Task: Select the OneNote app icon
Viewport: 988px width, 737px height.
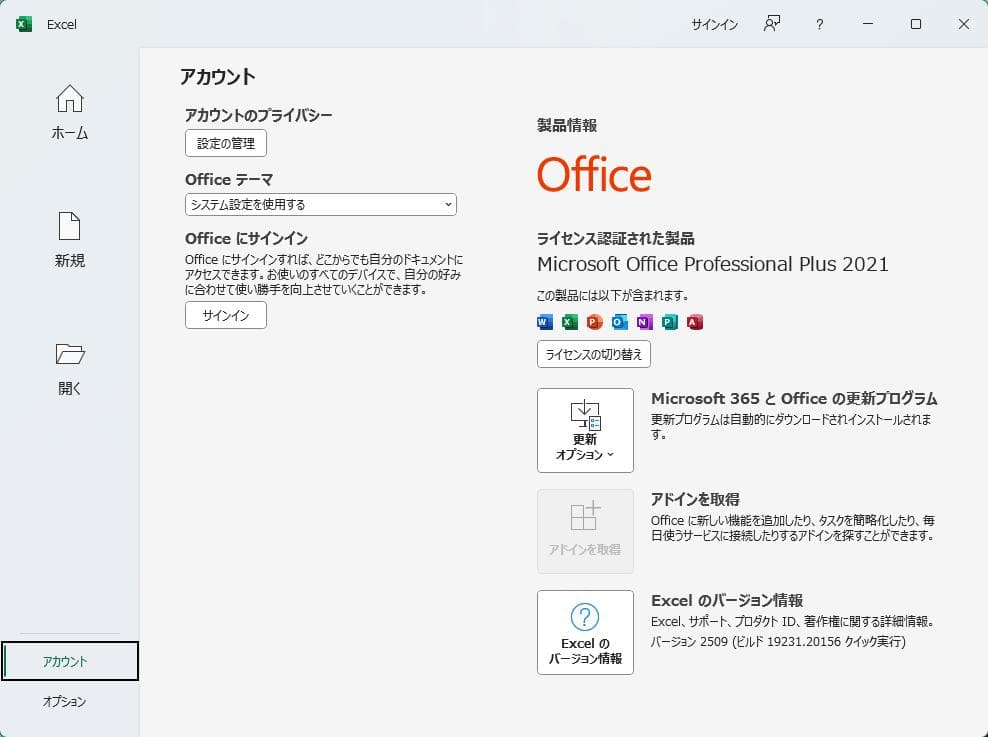Action: (x=644, y=322)
